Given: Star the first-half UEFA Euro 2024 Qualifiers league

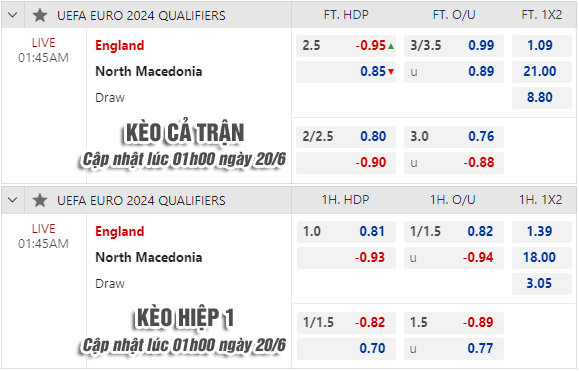Looking at the screenshot, I should (x=40, y=200).
